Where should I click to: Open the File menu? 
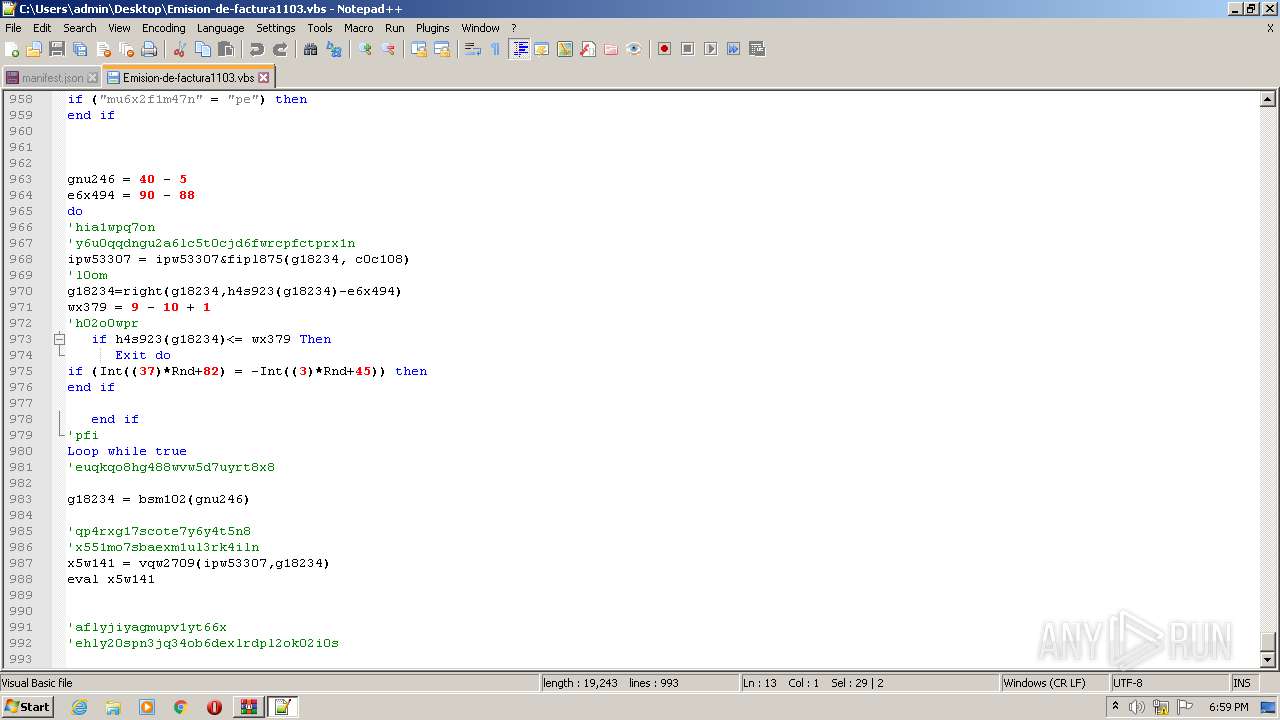[x=13, y=28]
